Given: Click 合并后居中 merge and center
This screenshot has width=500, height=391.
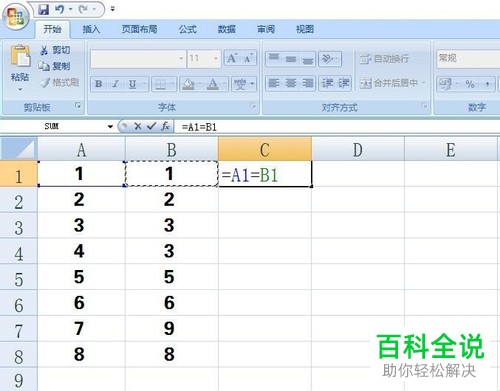Looking at the screenshot, I should [x=389, y=83].
